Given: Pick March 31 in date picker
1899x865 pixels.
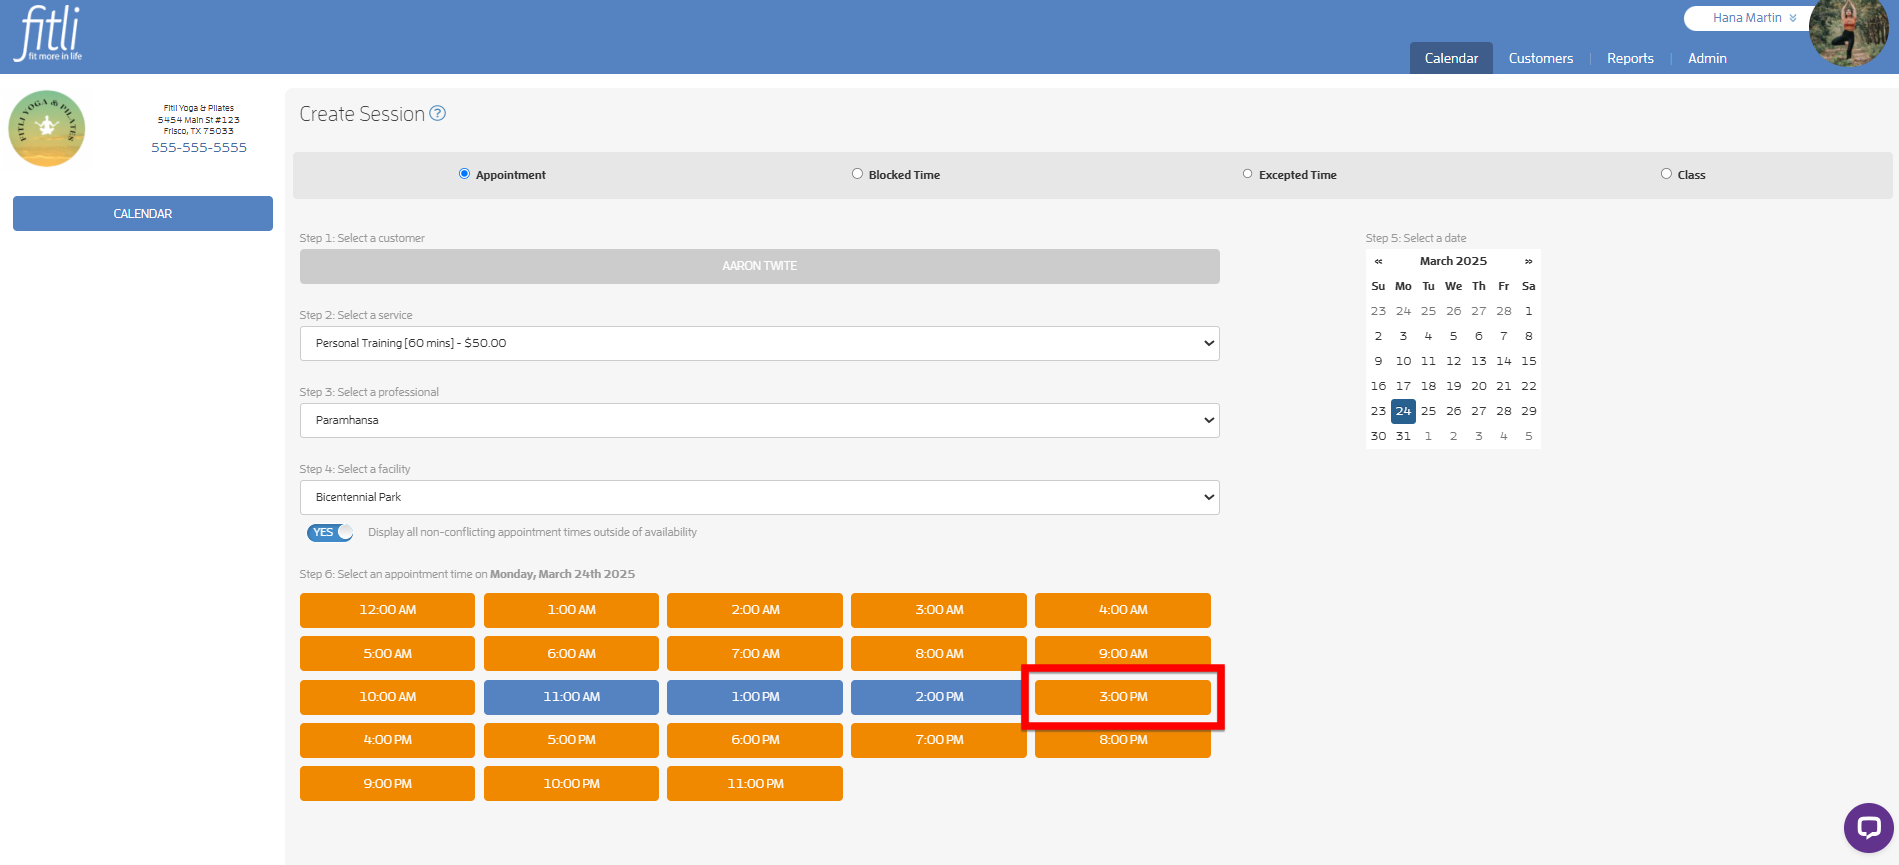Looking at the screenshot, I should coord(1403,436).
